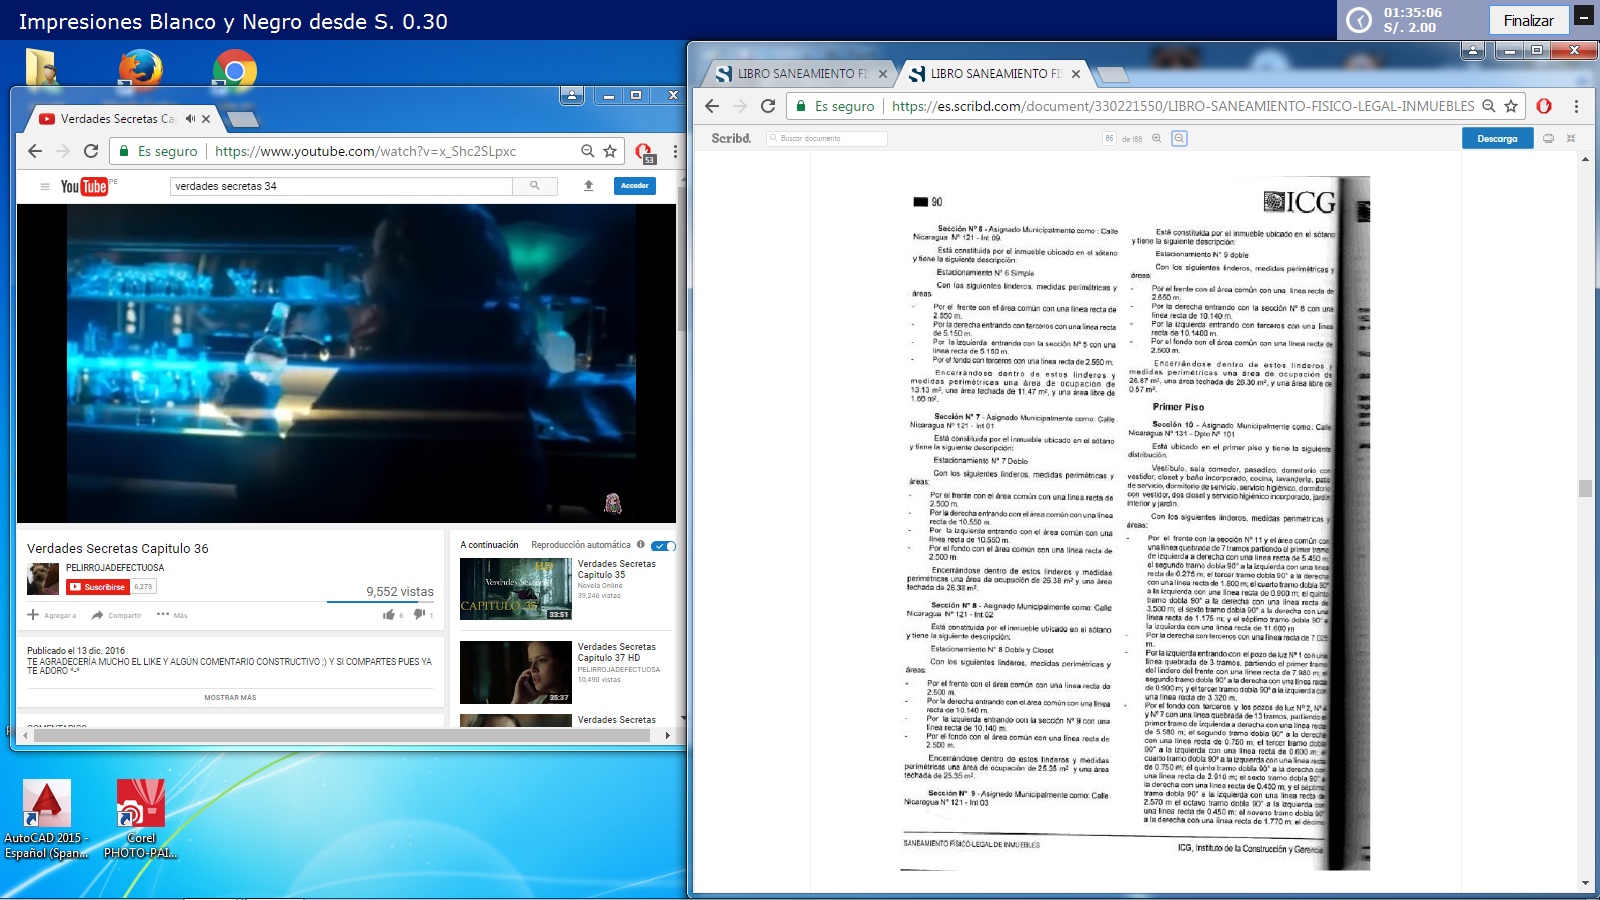
Task: Click the YouTube upload arrow icon
Action: coord(589,186)
